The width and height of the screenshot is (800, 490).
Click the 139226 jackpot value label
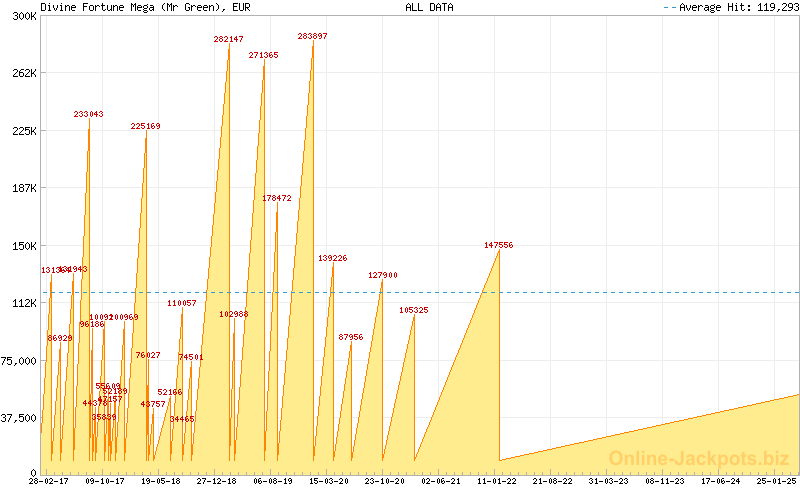(332, 258)
